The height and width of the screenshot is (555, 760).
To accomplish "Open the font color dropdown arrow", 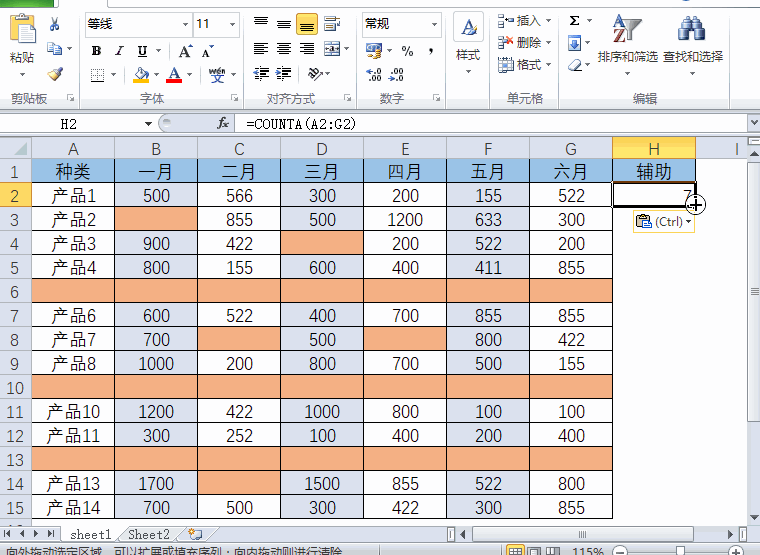I will [189, 75].
